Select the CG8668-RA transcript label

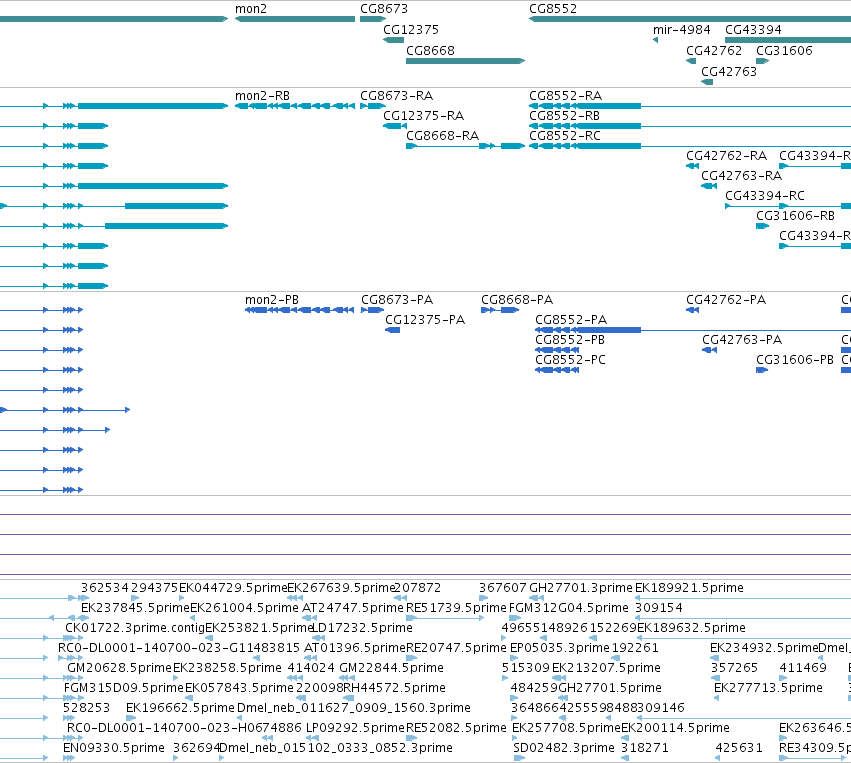[x=442, y=136]
